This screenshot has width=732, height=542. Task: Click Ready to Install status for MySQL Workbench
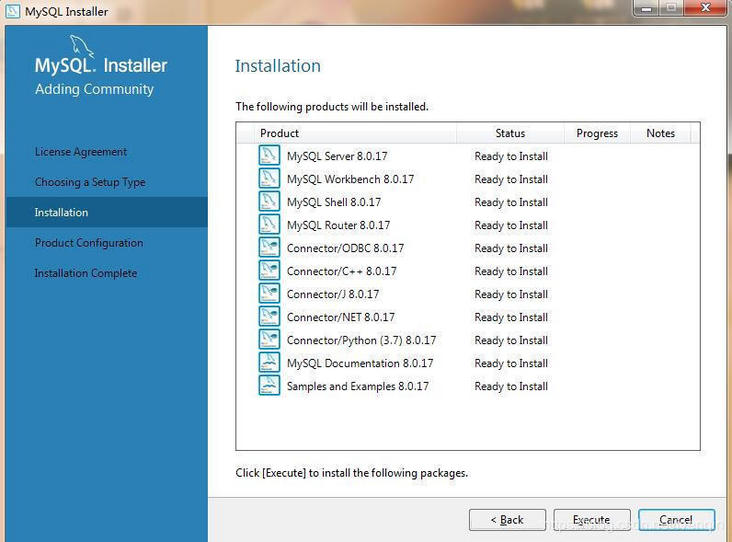[x=511, y=179]
